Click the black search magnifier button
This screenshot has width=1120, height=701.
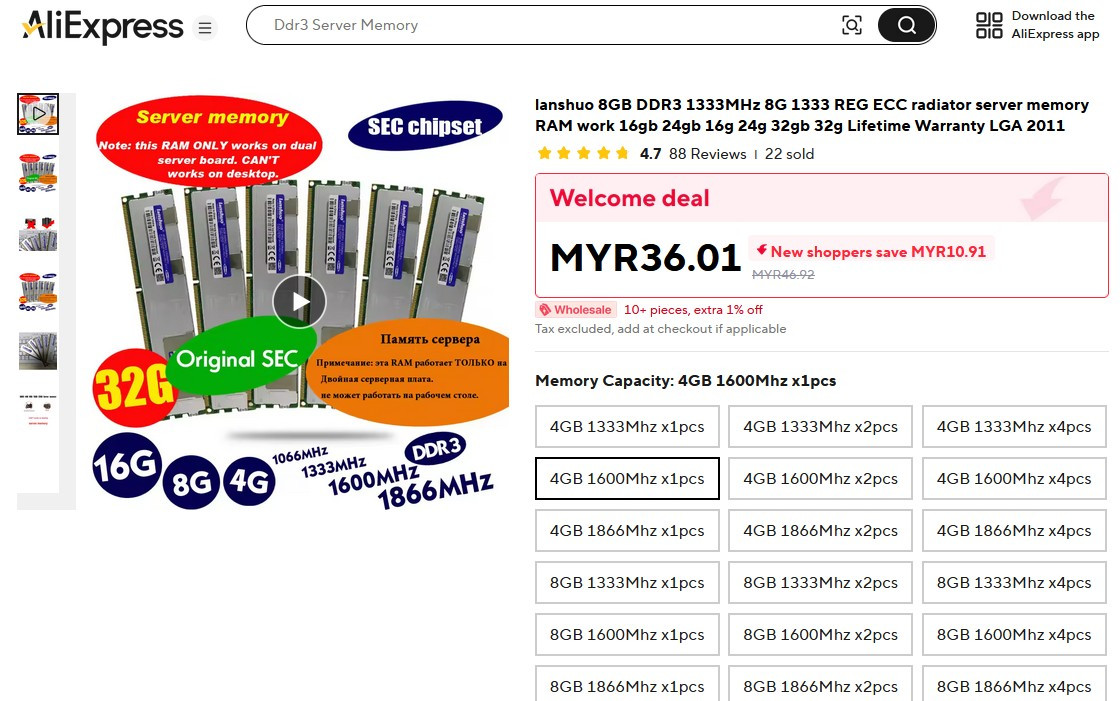[906, 25]
